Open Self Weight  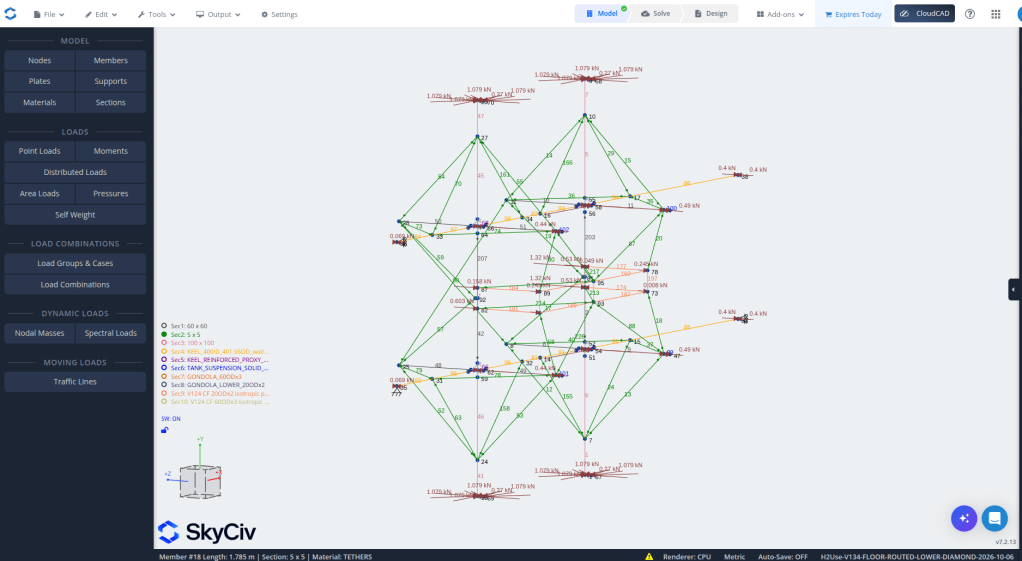[75, 214]
